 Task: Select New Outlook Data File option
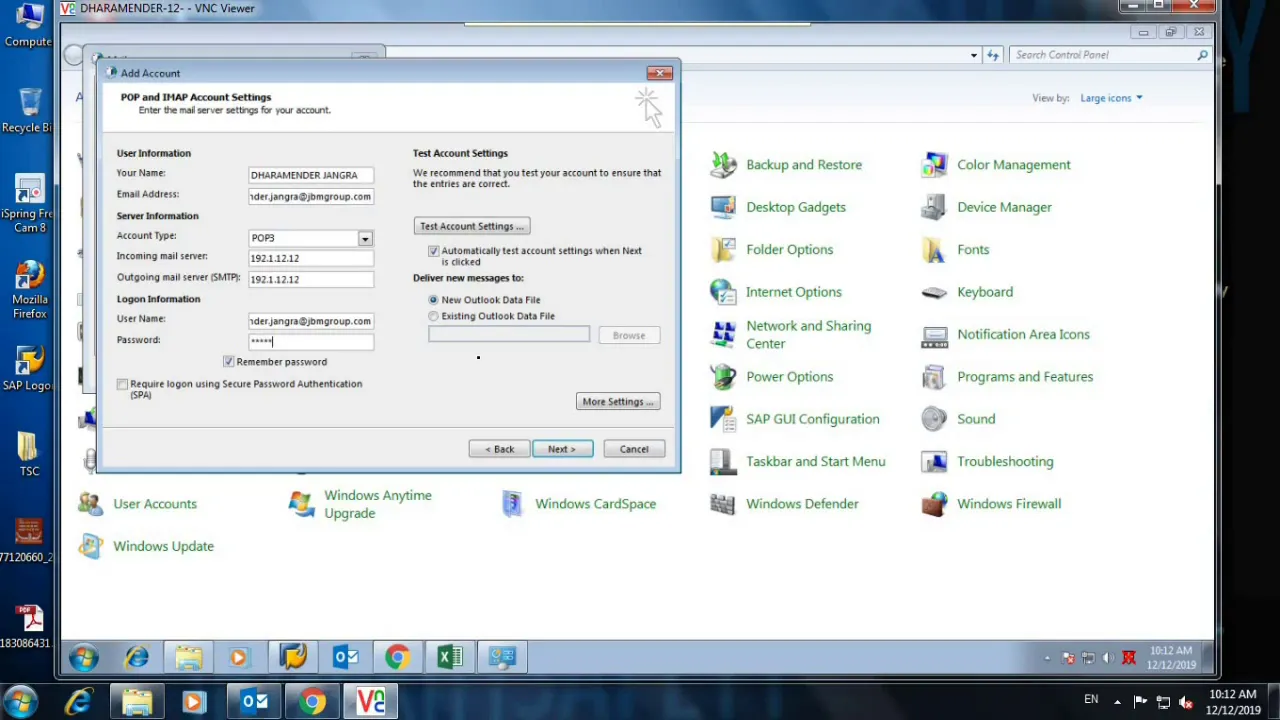[x=433, y=300]
